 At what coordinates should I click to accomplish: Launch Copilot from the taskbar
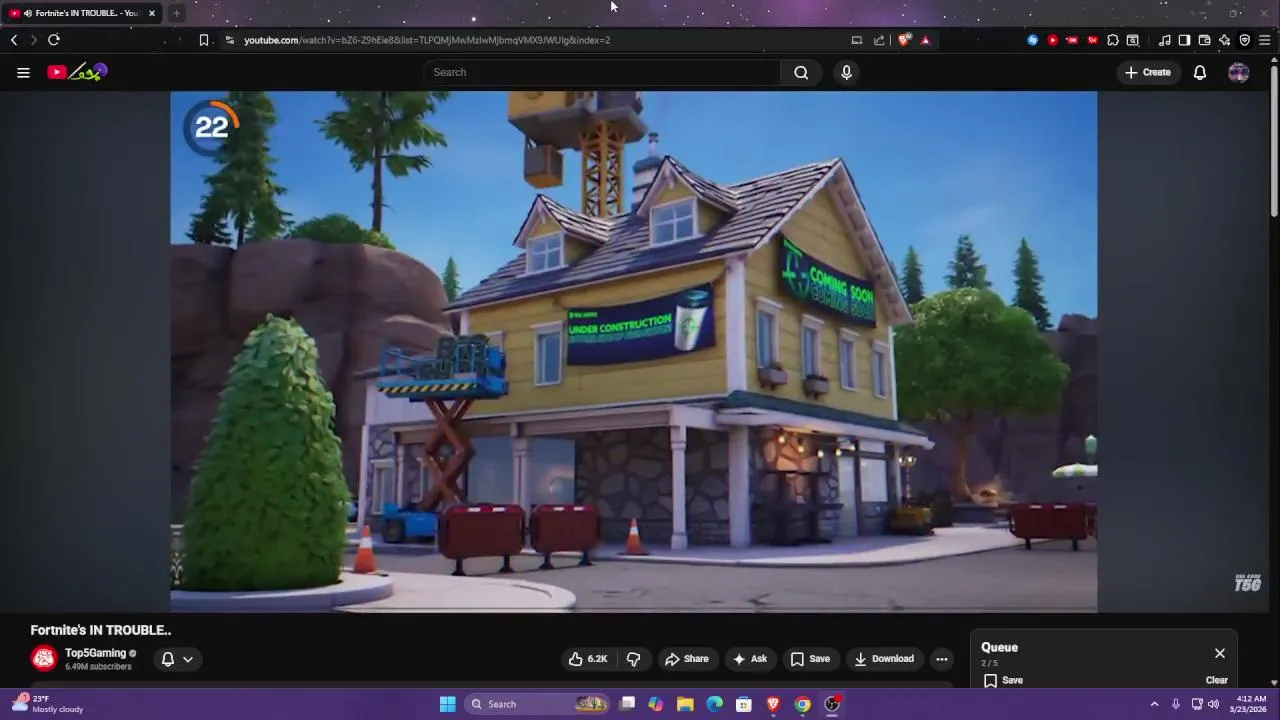(x=656, y=704)
